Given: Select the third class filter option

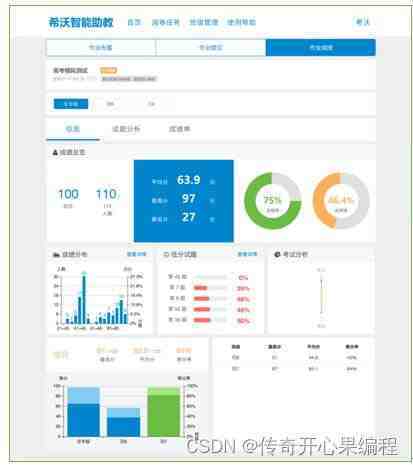Looking at the screenshot, I should tap(151, 104).
